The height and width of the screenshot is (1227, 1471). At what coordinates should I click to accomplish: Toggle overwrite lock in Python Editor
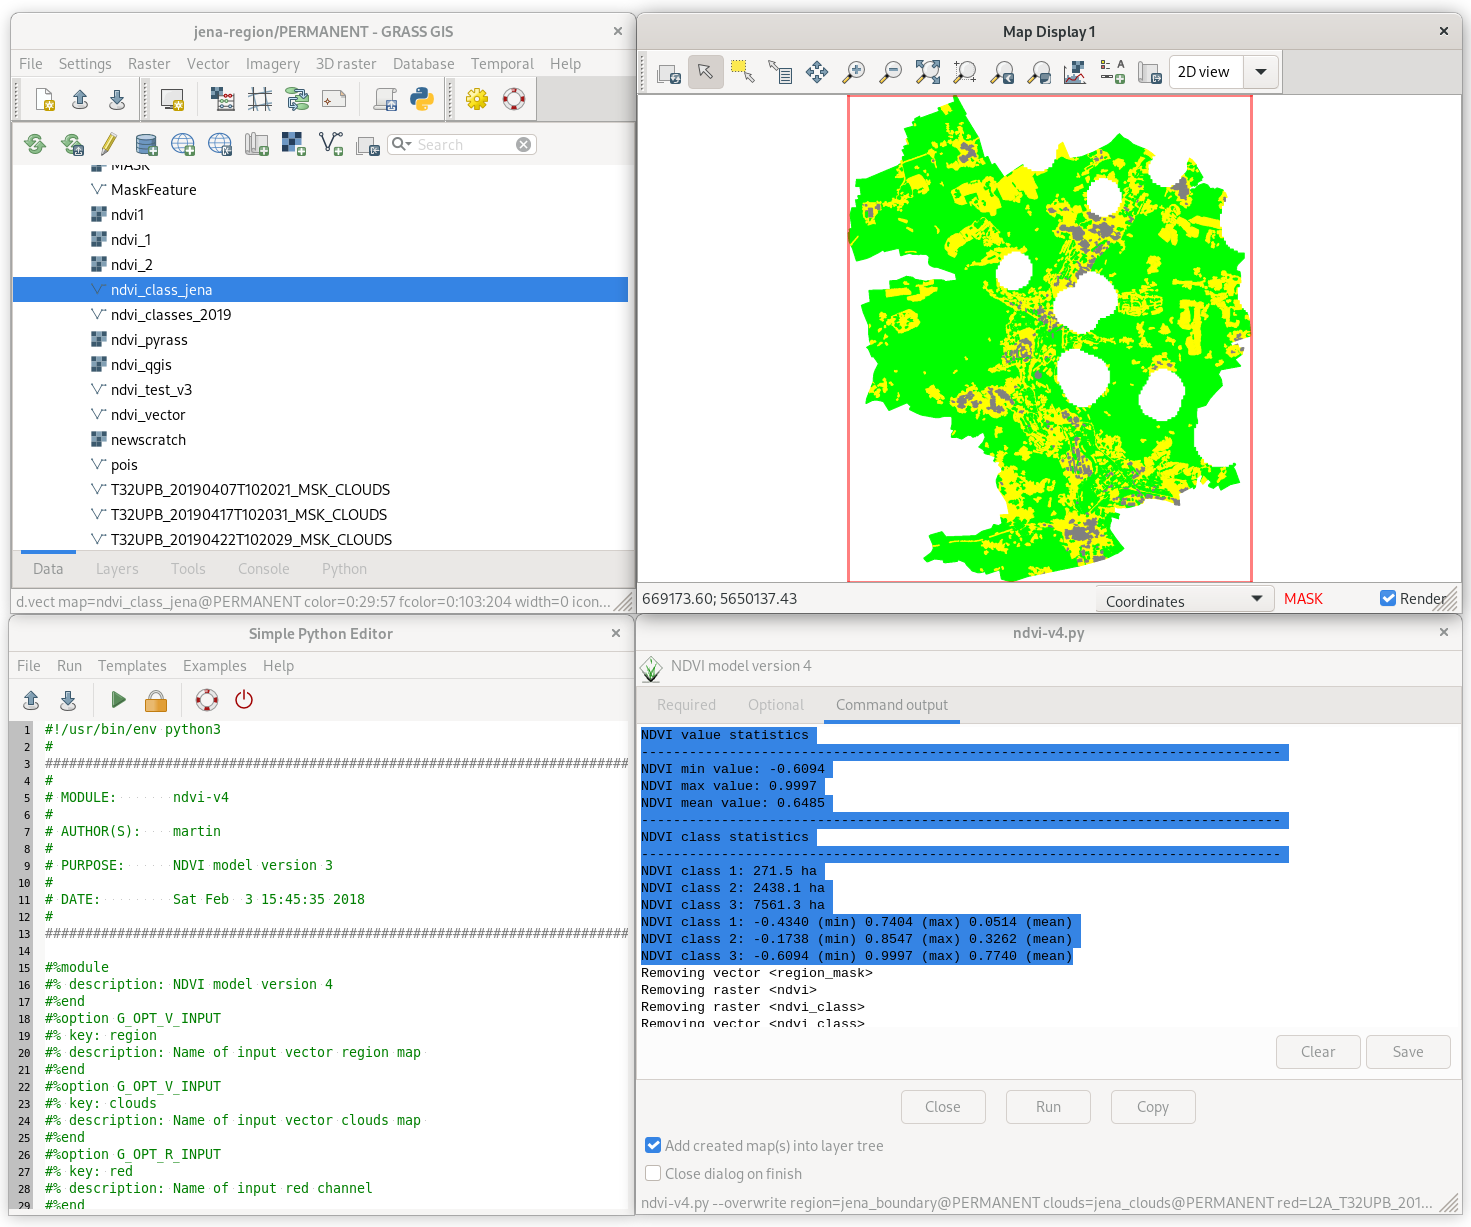pyautogui.click(x=156, y=700)
